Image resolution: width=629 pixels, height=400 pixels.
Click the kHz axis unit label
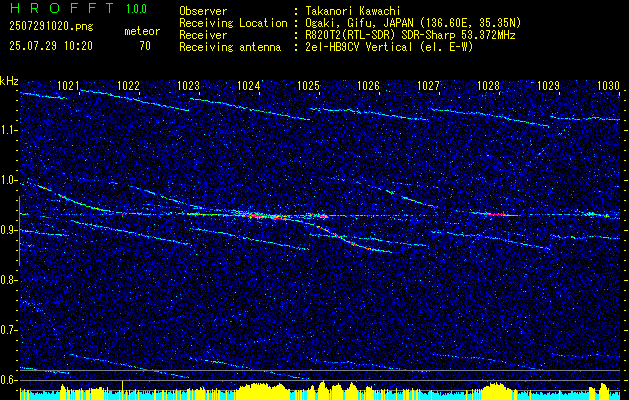9,81
